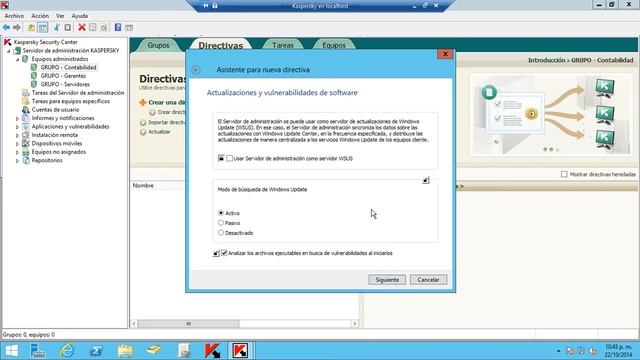Click the Up one level folder icon
This screenshot has height=360, width=640.
pyautogui.click(x=31, y=27)
